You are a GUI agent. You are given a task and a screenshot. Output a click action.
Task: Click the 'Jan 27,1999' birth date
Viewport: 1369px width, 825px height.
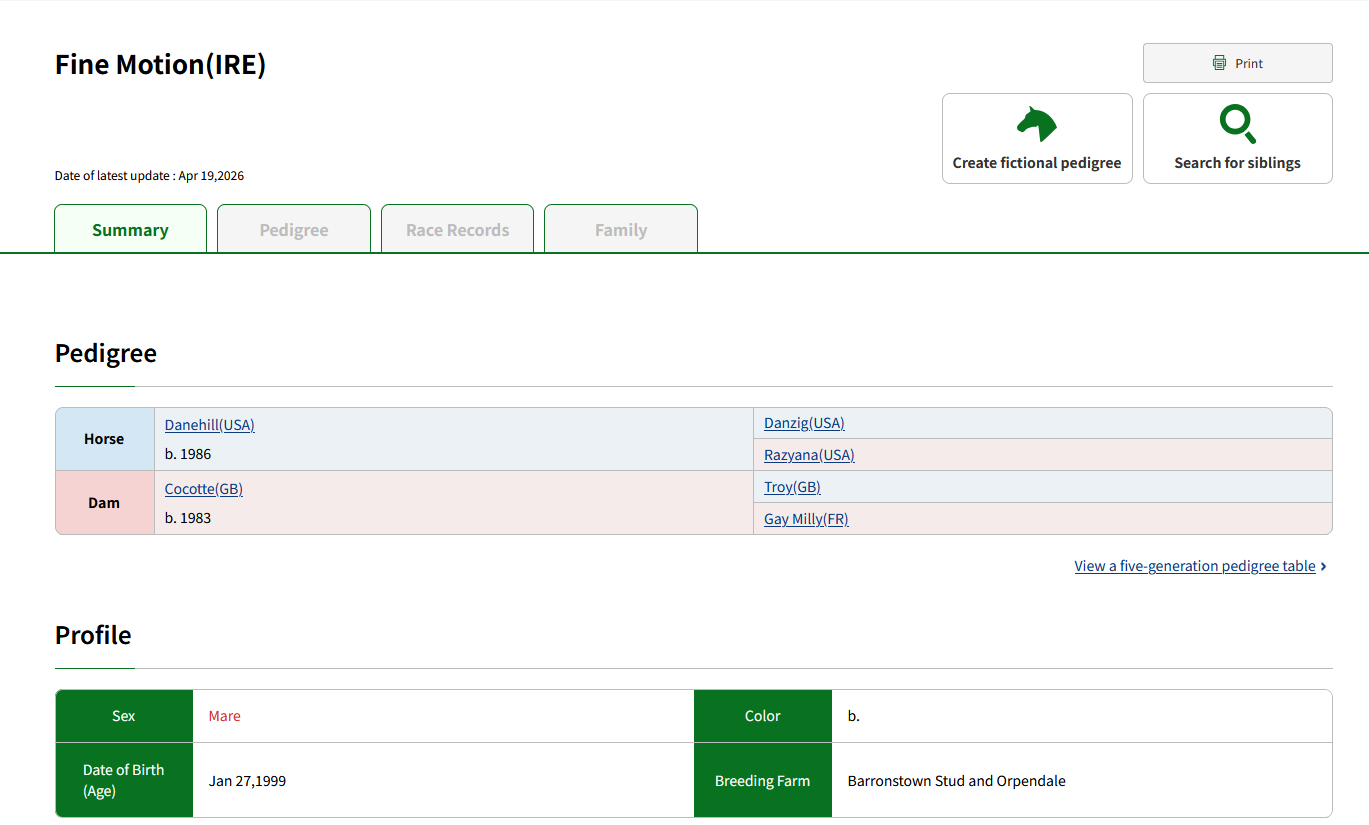(247, 781)
